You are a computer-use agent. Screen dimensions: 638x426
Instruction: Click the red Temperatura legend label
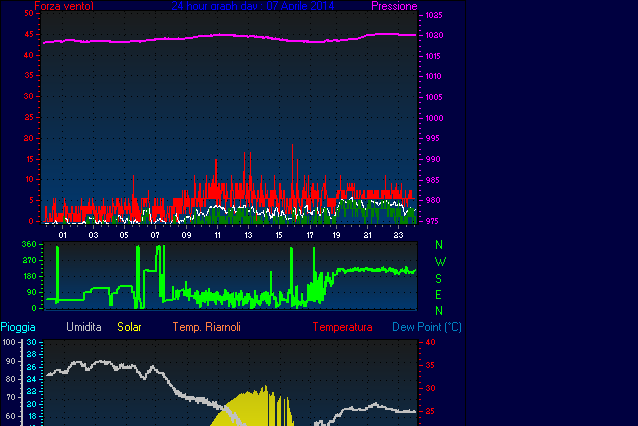[342, 327]
